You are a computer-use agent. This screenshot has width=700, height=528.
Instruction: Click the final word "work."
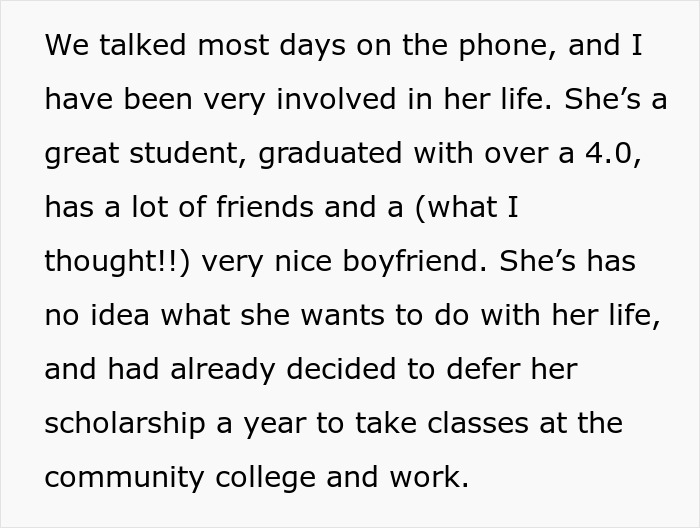click(x=429, y=477)
